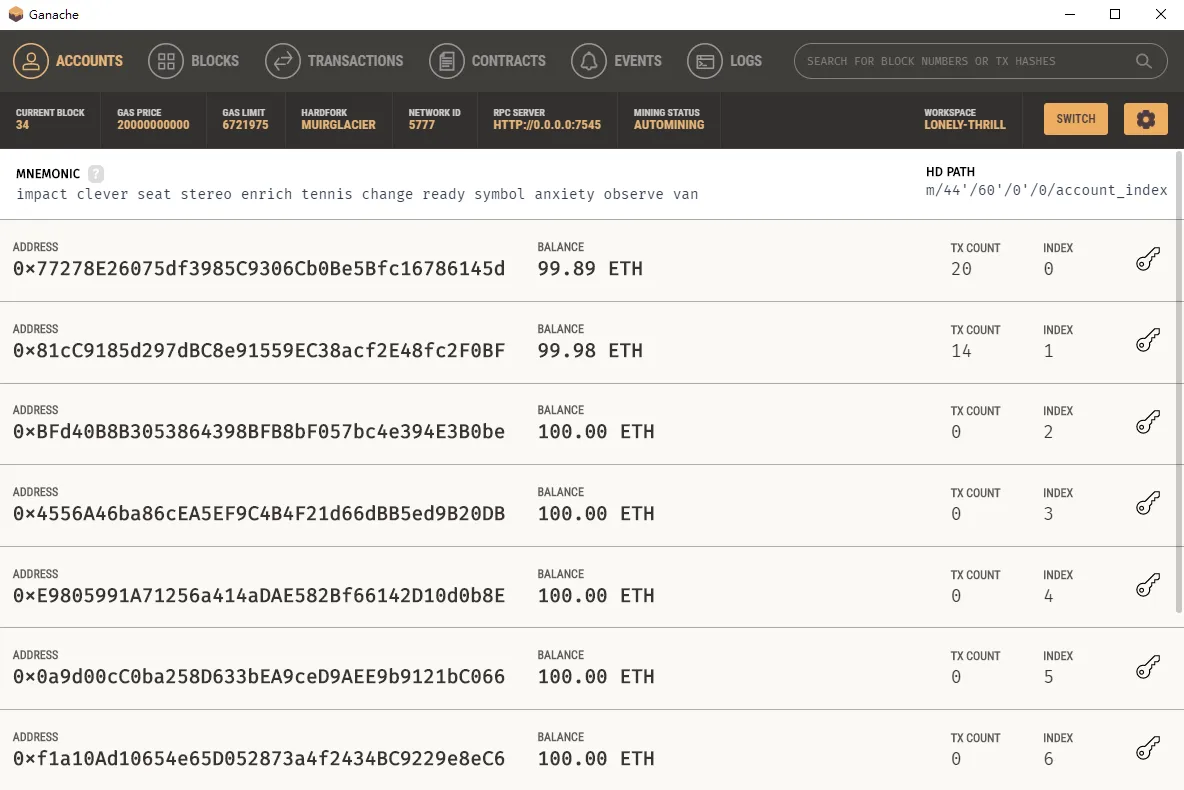1184x790 pixels.
Task: Select the first account address text
Action: point(259,269)
